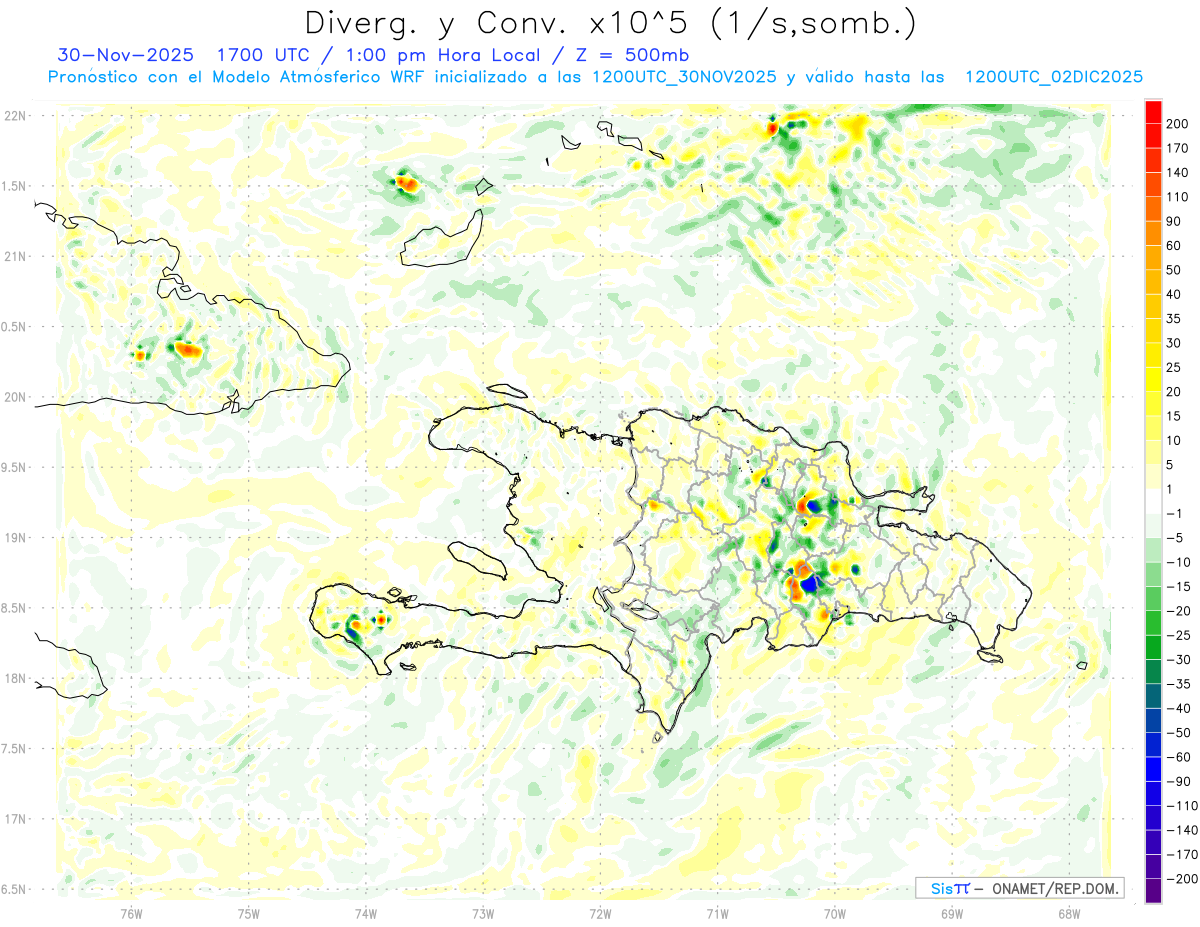The width and height of the screenshot is (1200, 927).
Task: Select the '-30' colorbar value
Action: (1180, 659)
